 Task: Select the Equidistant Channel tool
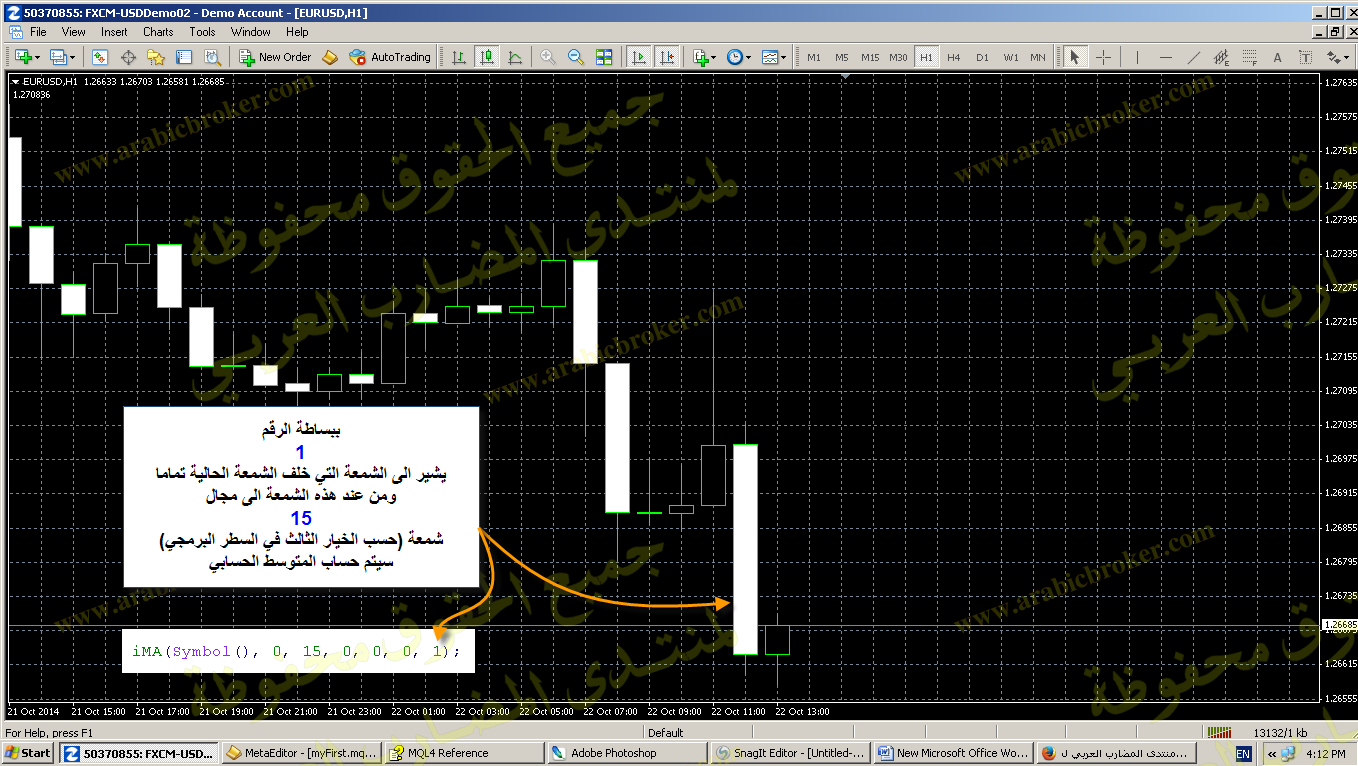click(x=1221, y=57)
